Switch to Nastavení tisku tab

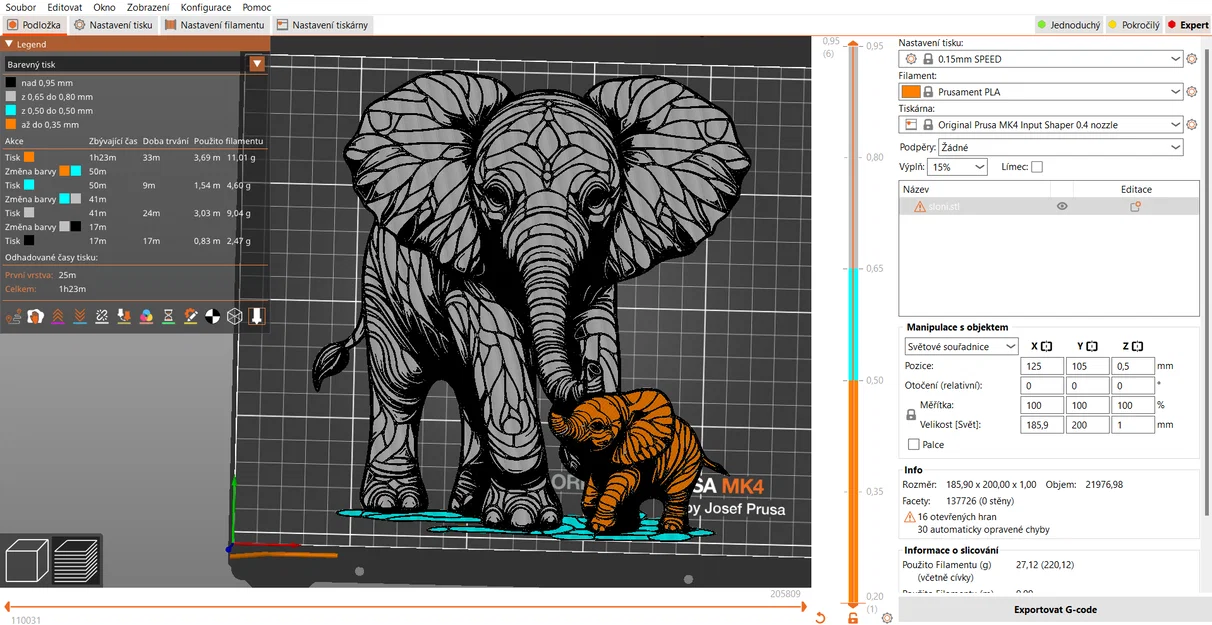(113, 25)
